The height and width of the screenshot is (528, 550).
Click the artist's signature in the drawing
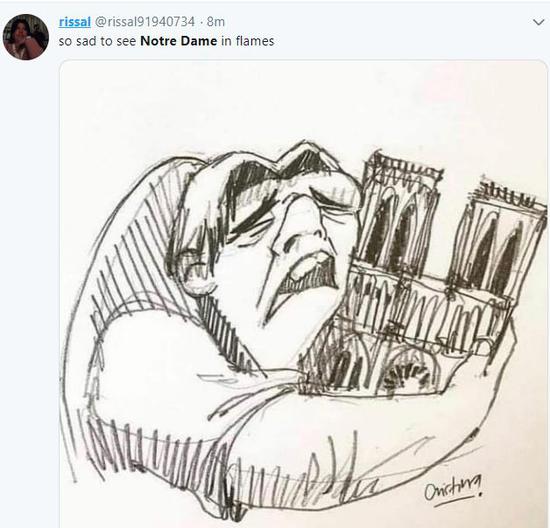click(454, 489)
